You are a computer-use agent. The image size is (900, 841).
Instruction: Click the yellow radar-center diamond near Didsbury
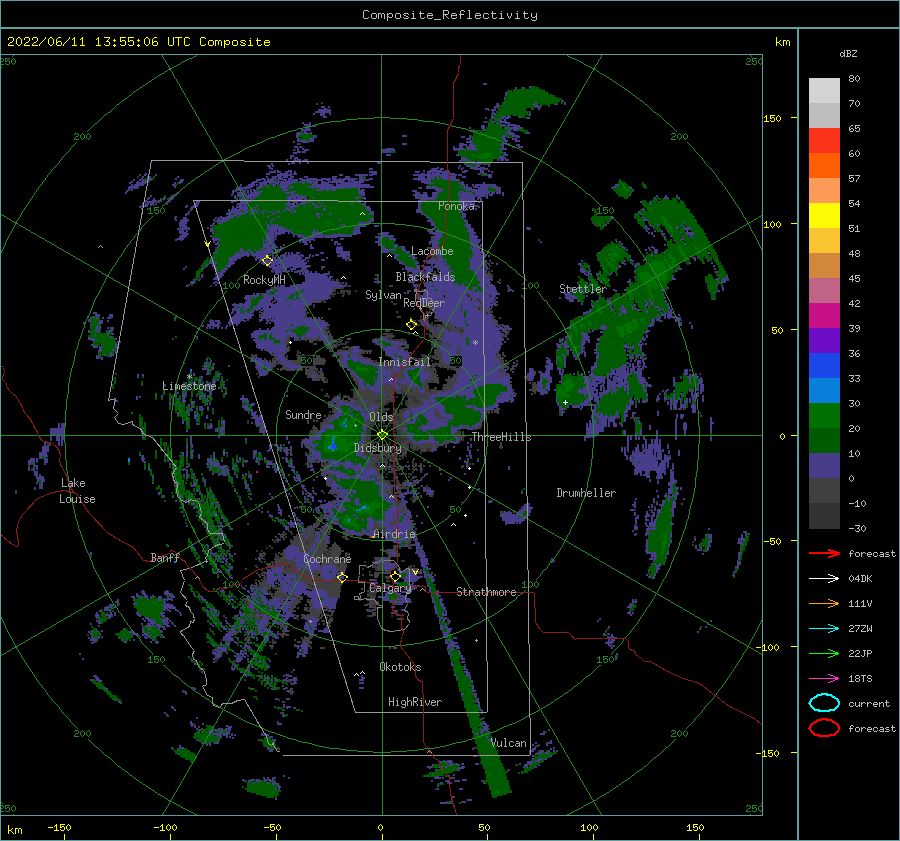coord(382,435)
